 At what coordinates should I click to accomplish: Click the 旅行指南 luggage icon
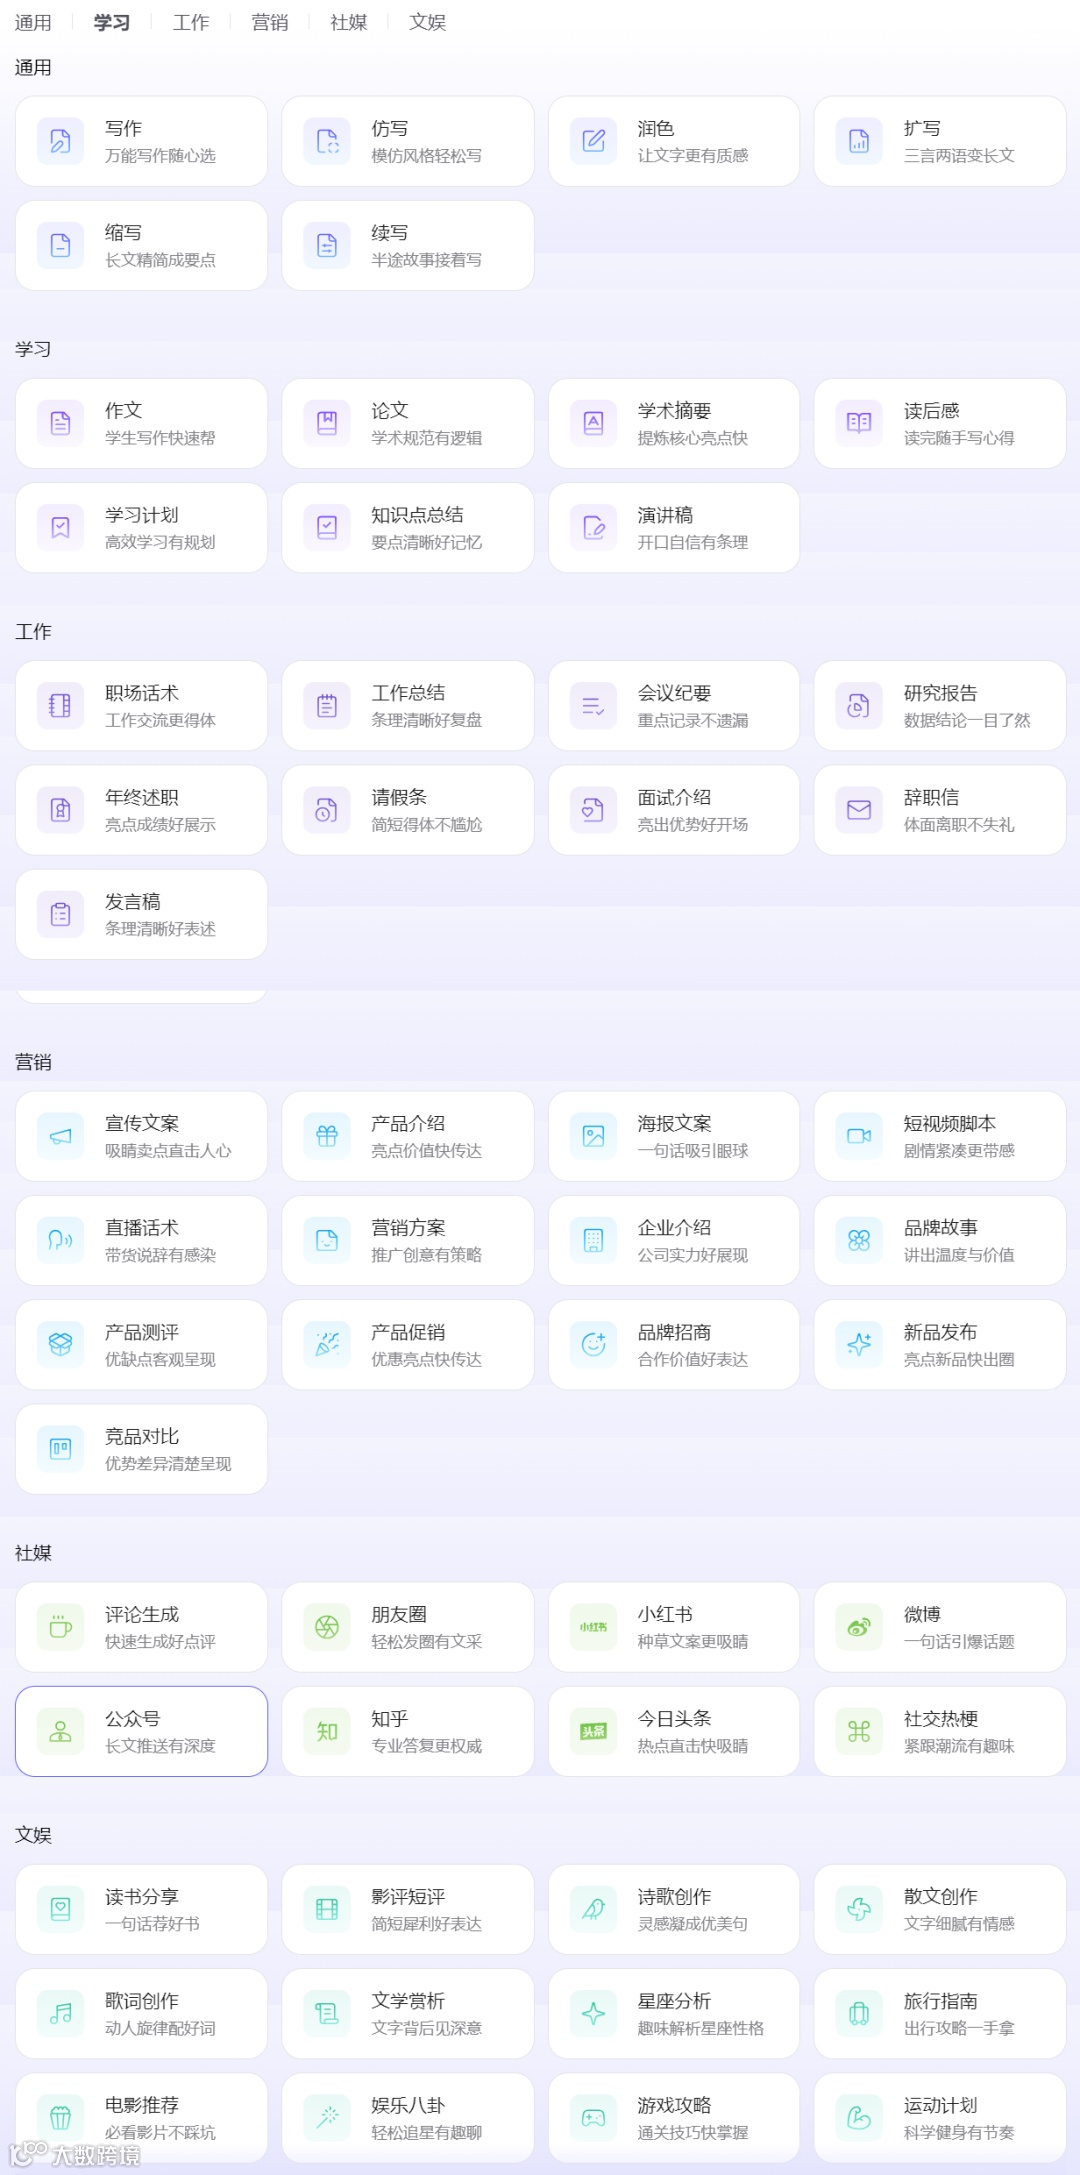click(x=860, y=2013)
